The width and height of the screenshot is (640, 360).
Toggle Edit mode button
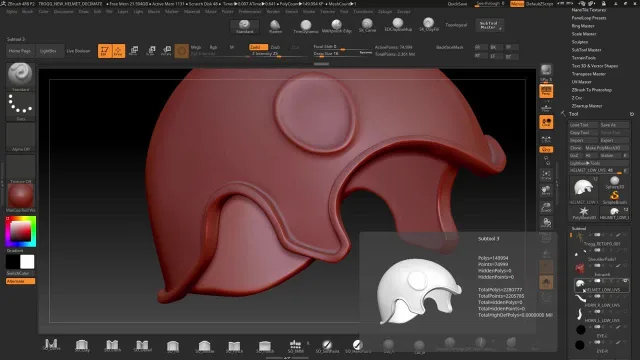[x=104, y=51]
